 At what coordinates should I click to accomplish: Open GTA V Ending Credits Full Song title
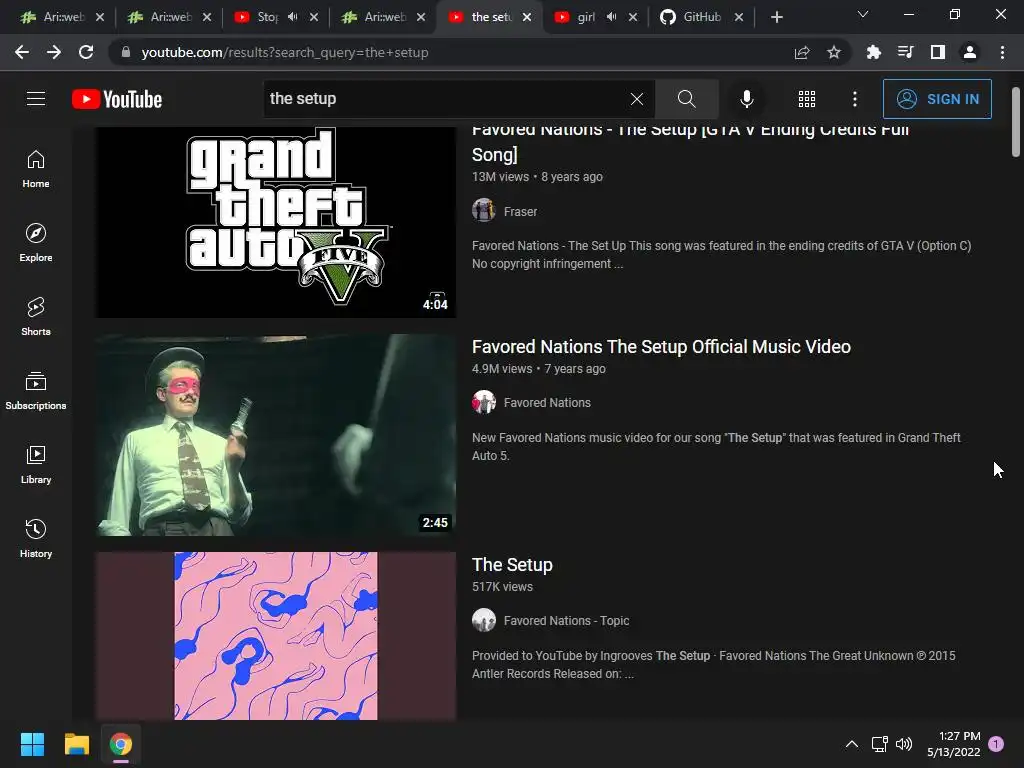click(x=690, y=142)
